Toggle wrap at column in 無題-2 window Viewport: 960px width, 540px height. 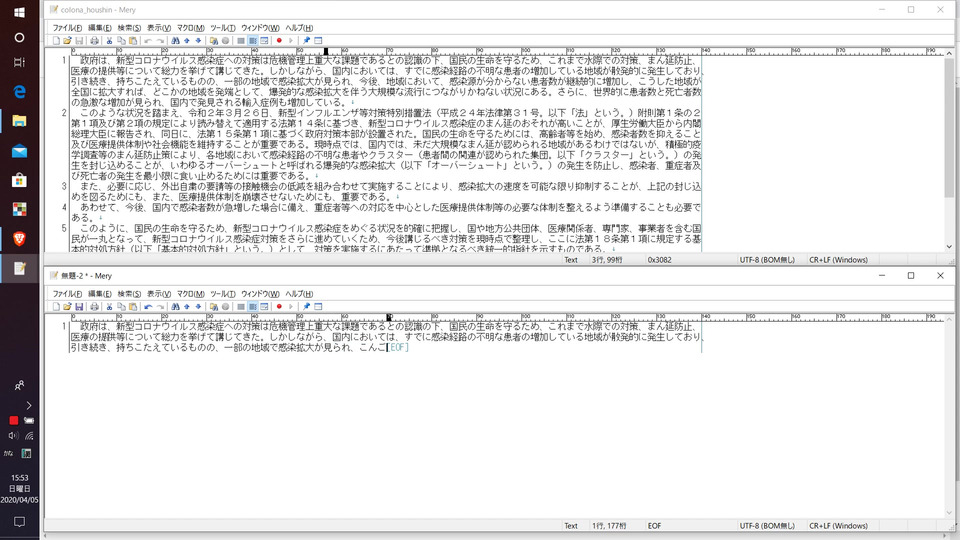[x=253, y=307]
